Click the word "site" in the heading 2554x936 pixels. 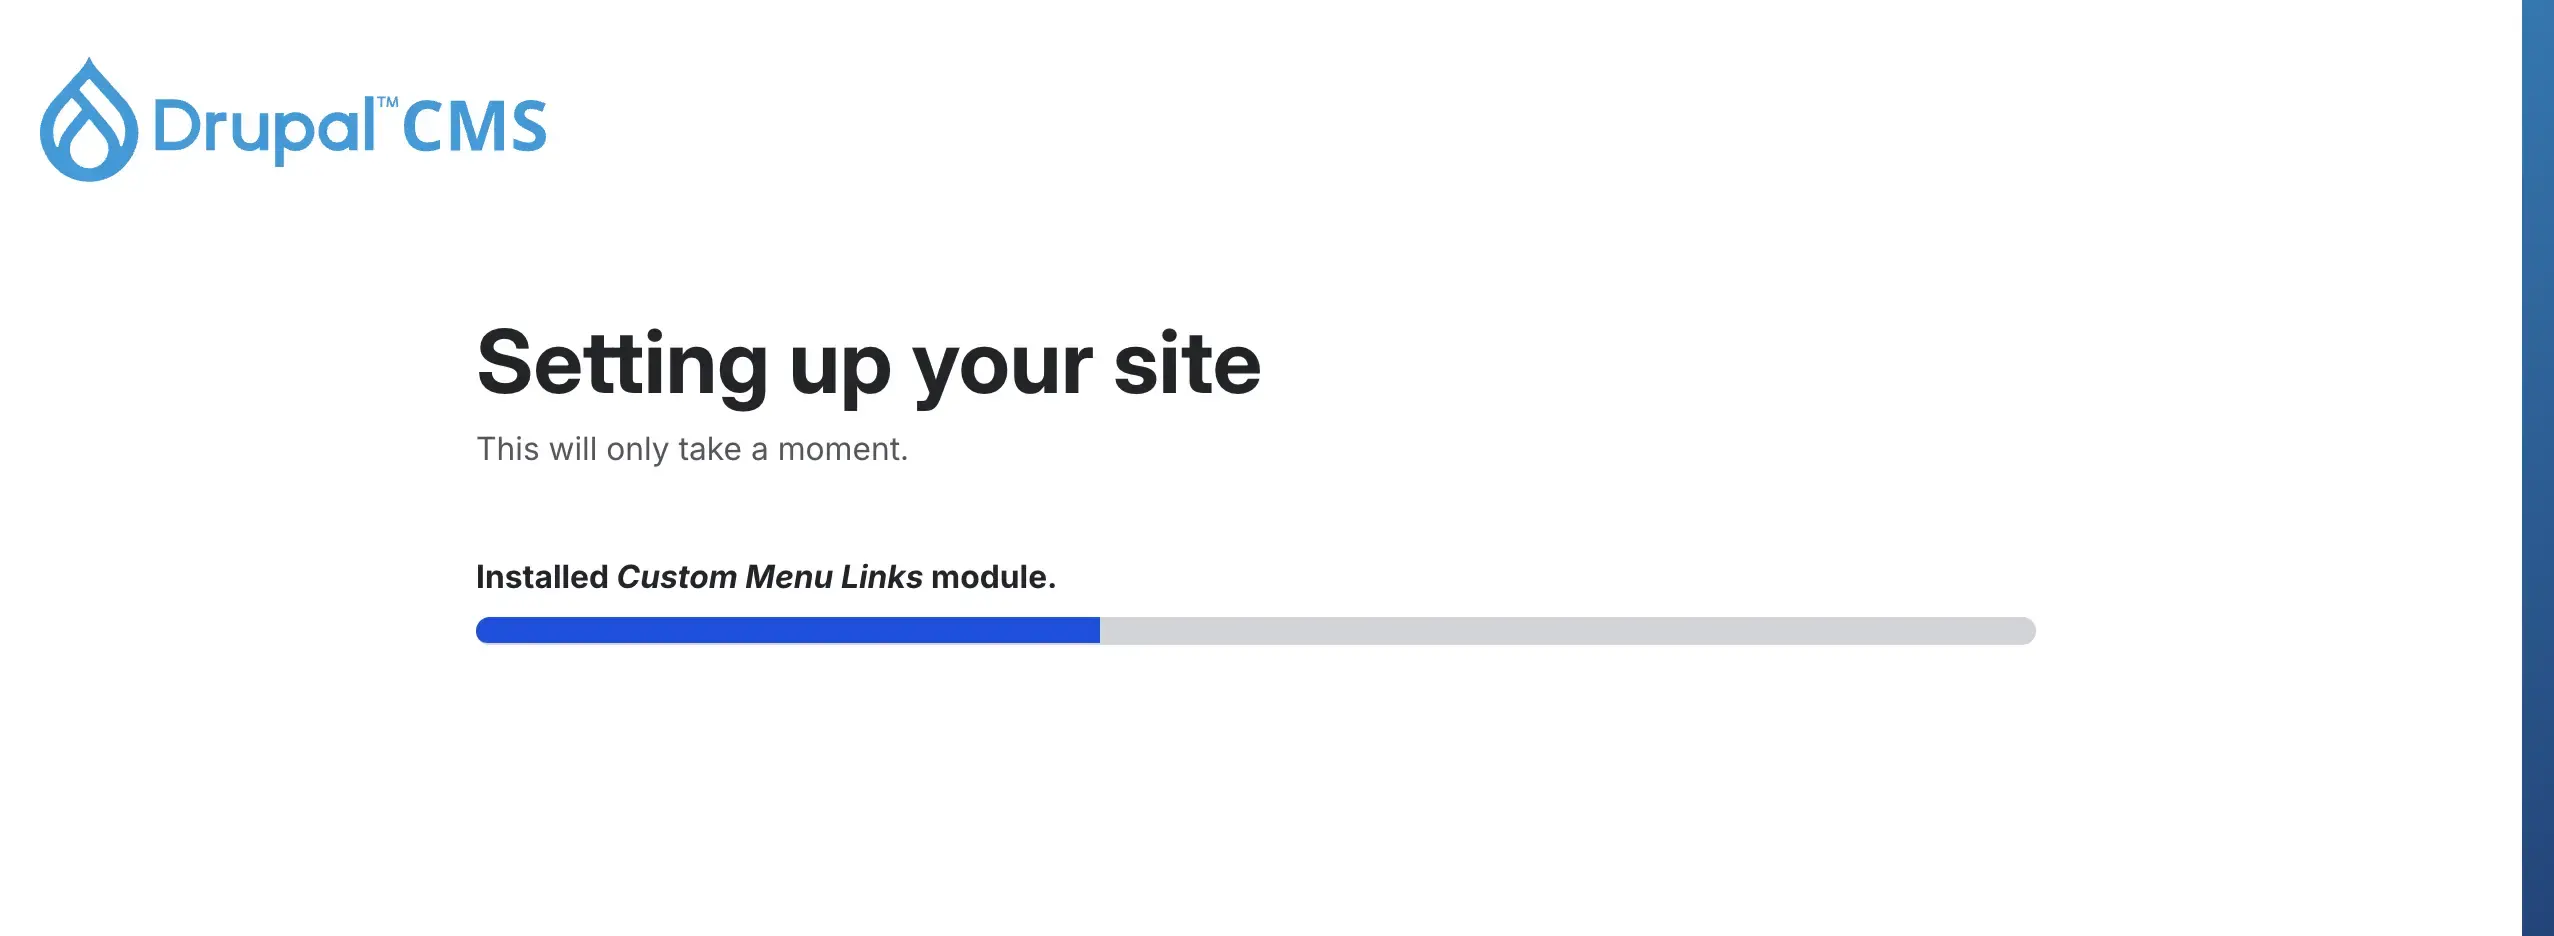(x=1187, y=364)
